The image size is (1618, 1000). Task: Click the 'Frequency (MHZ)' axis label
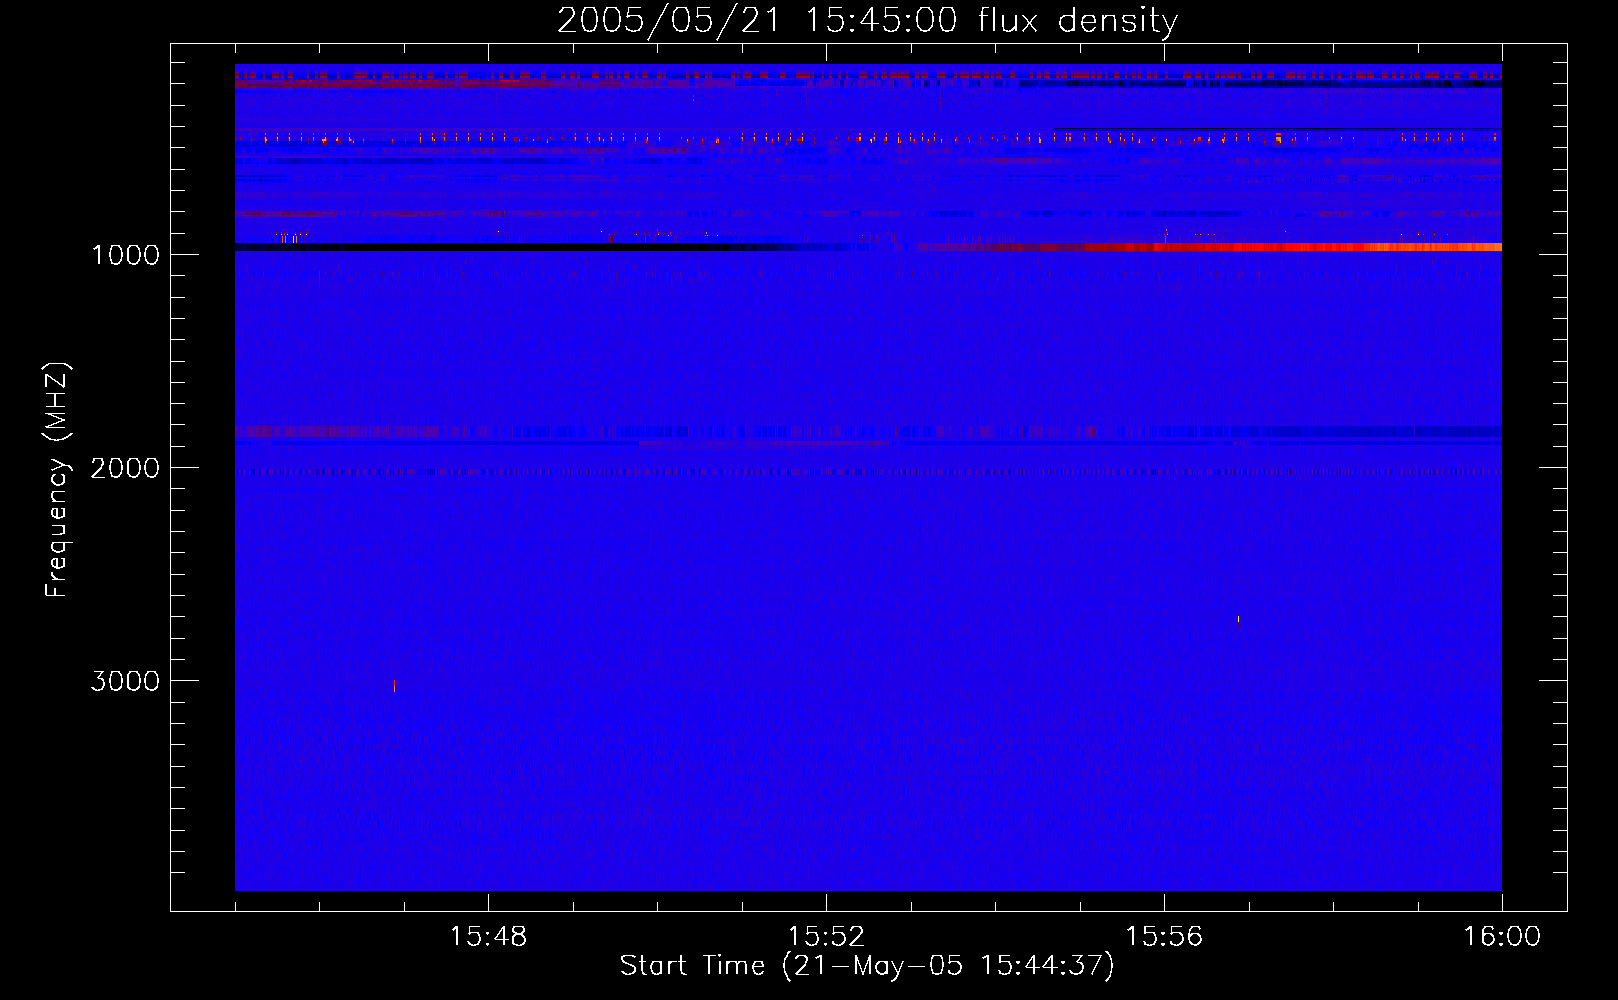[x=57, y=480]
